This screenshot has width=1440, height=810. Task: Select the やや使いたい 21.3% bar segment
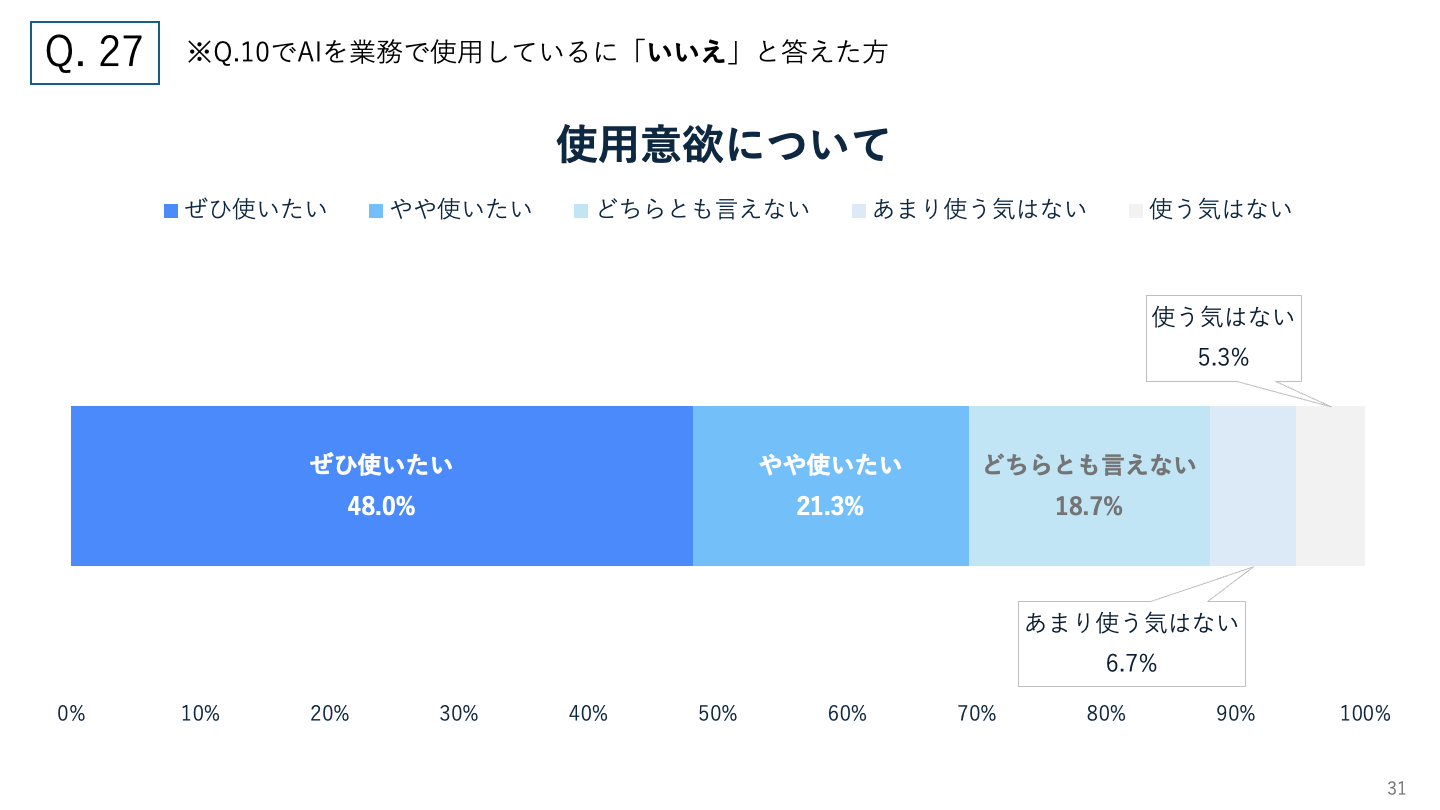pyautogui.click(x=830, y=486)
